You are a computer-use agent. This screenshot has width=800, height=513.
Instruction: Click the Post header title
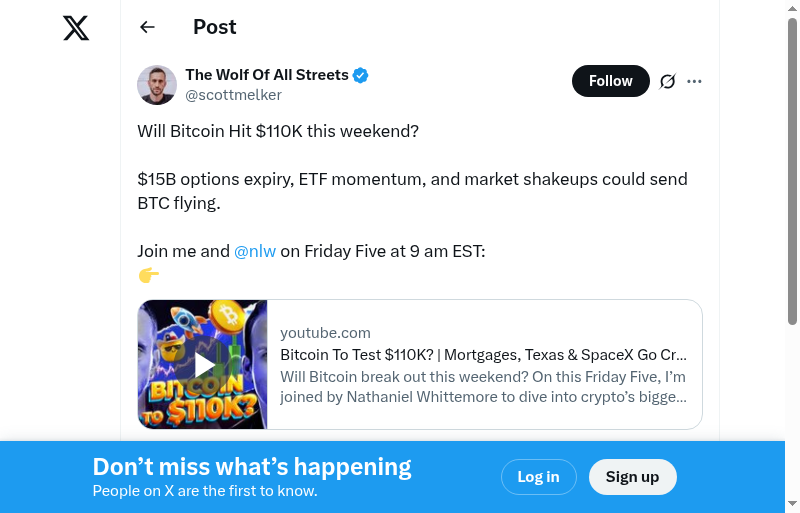pyautogui.click(x=215, y=27)
